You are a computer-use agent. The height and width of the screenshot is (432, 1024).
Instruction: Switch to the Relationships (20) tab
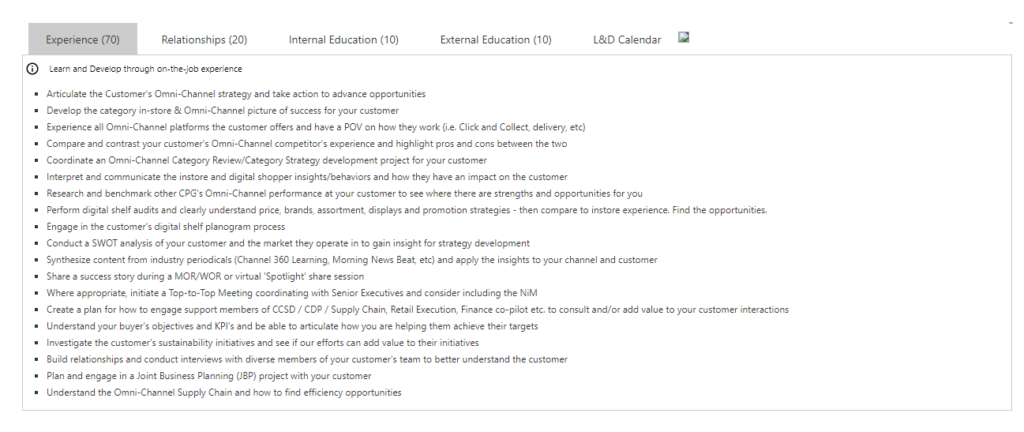coord(204,39)
